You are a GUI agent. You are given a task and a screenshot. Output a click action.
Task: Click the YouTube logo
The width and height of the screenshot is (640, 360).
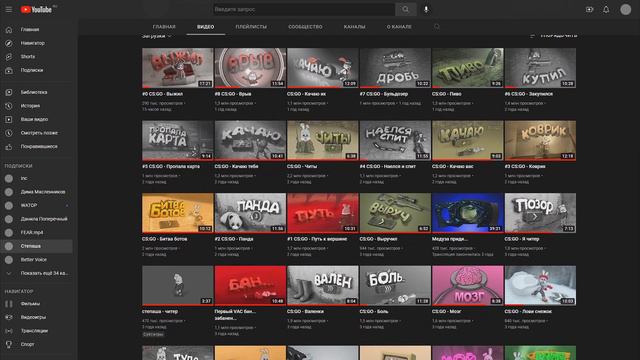pyautogui.click(x=37, y=9)
